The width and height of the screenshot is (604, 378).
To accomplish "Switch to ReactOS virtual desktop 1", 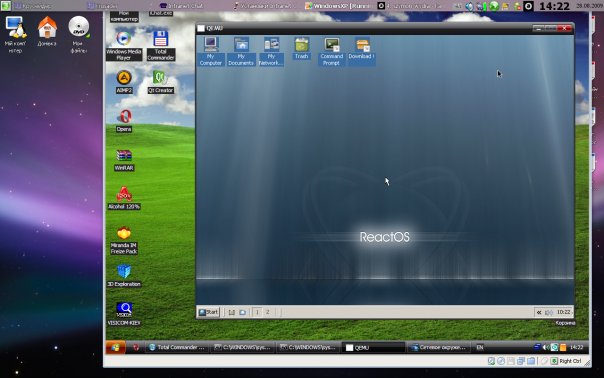I will (x=257, y=312).
